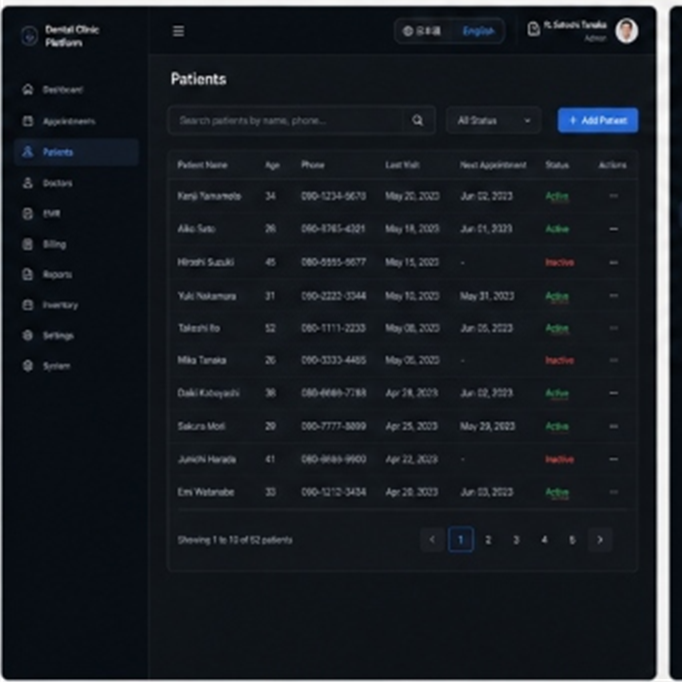Go to next page arrow
This screenshot has width=682, height=682.
tap(600, 540)
